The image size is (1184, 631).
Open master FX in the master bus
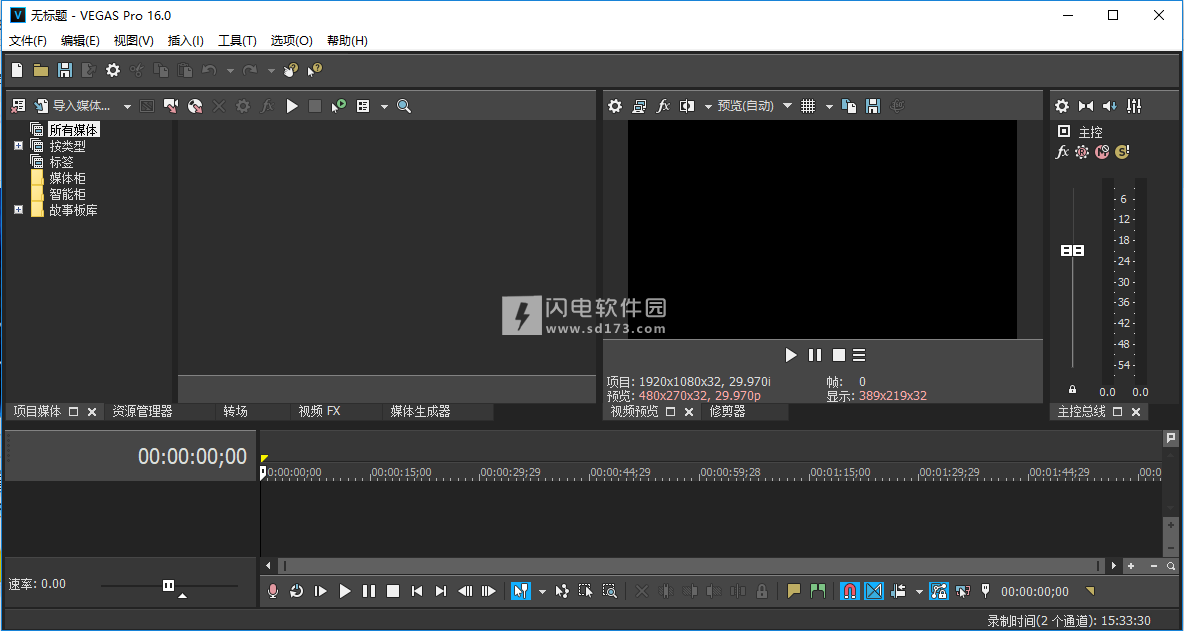[1062, 152]
